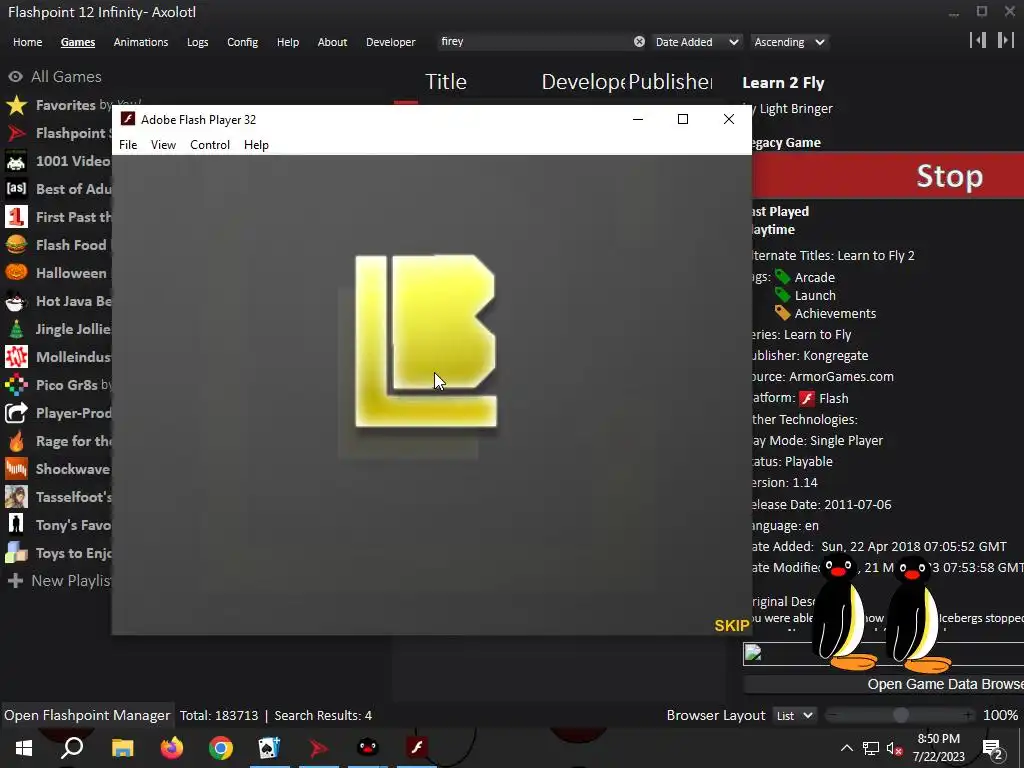Click the taskbar clock and date
The height and width of the screenshot is (768, 1024).
pos(938,748)
